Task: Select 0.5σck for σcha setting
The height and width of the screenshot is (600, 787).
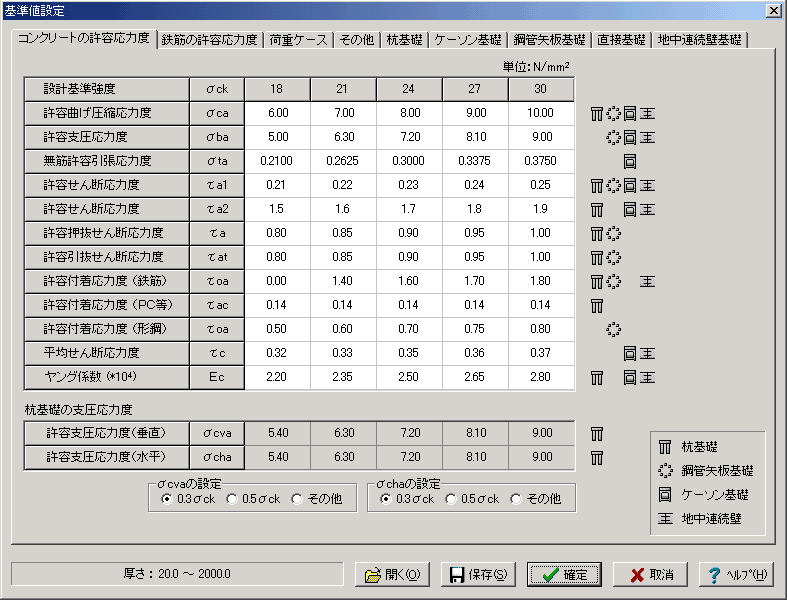Action: tap(451, 498)
